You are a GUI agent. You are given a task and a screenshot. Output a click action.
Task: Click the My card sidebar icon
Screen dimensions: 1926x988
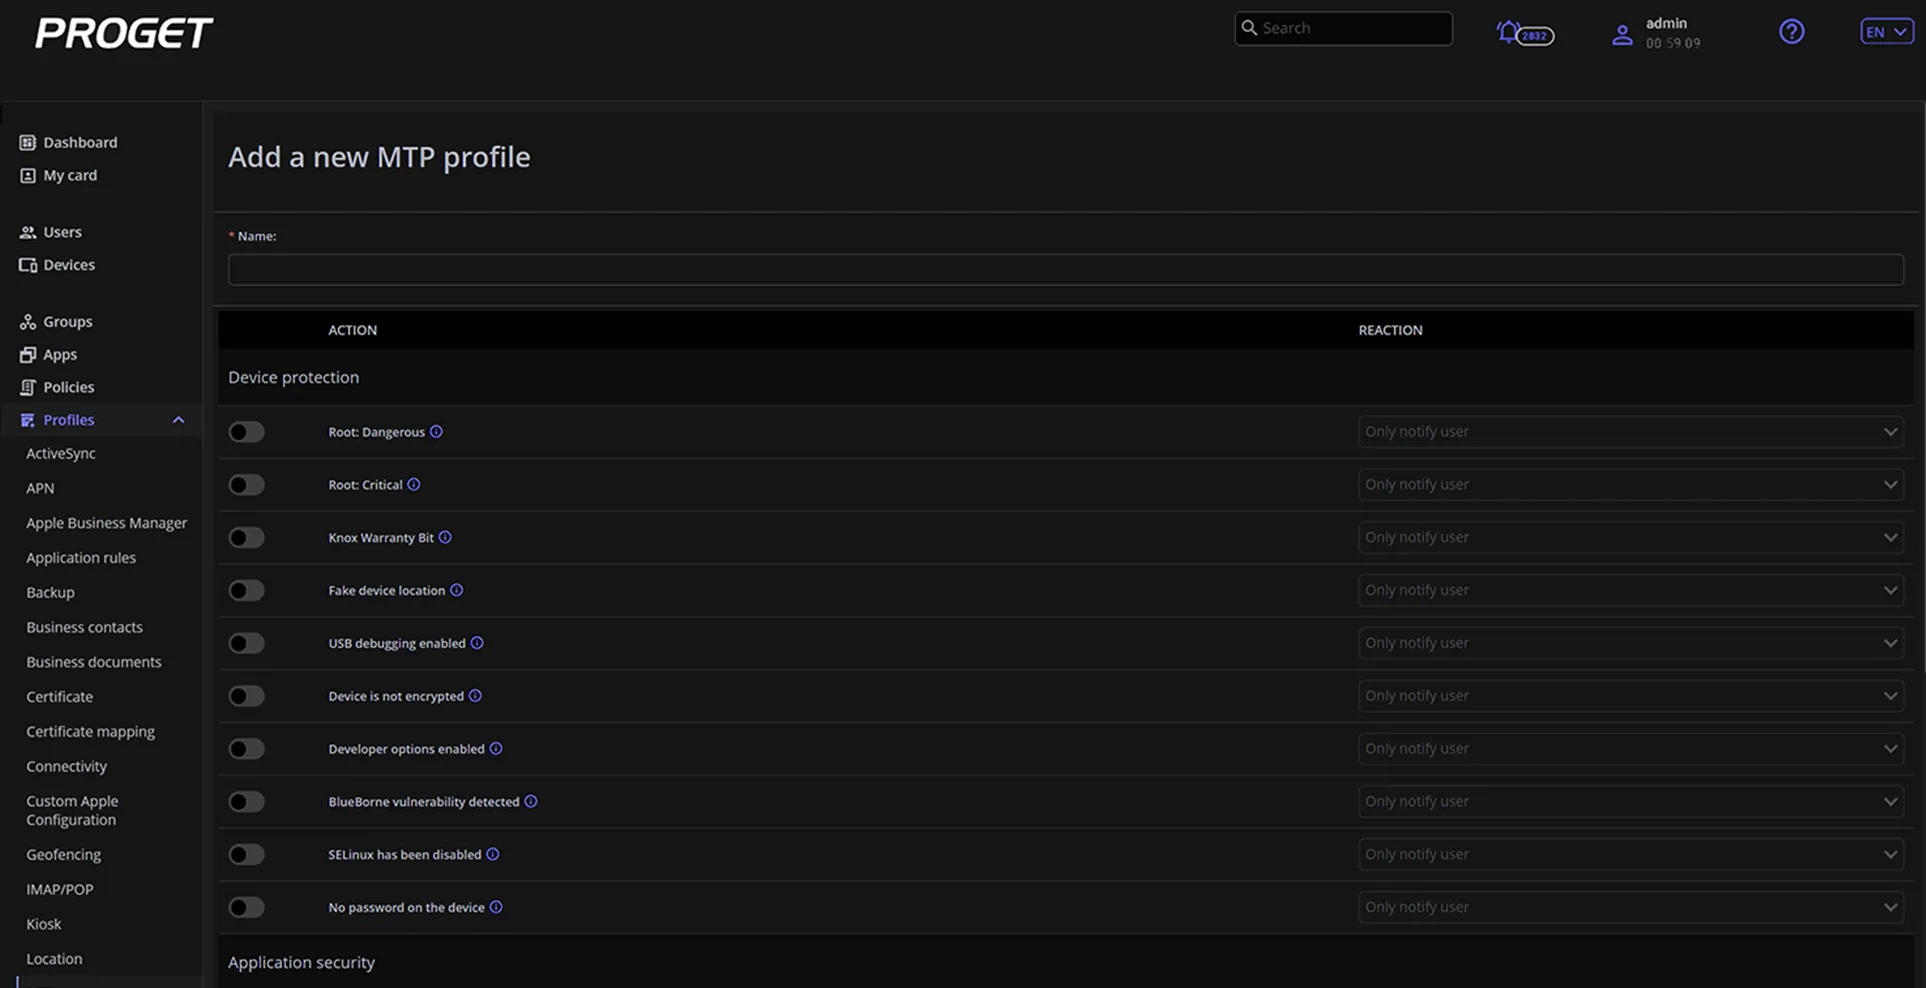tap(28, 175)
